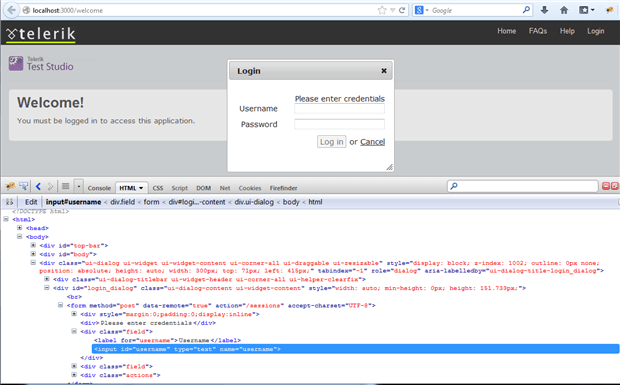Click the Firebug bug menu icon
620x385 pixels.
pyautogui.click(x=10, y=186)
